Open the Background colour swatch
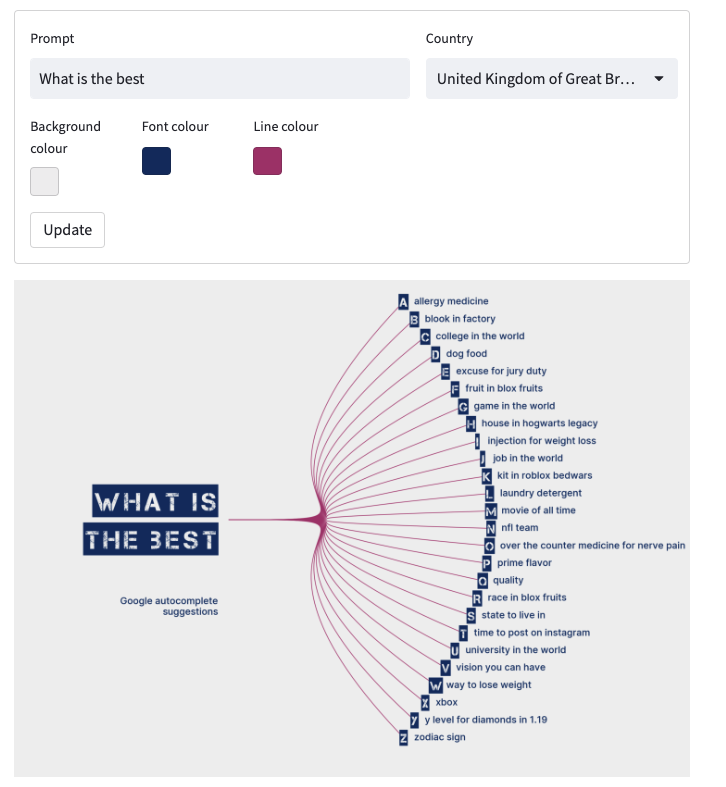Screen dimensions: 726x787 [x=45, y=181]
